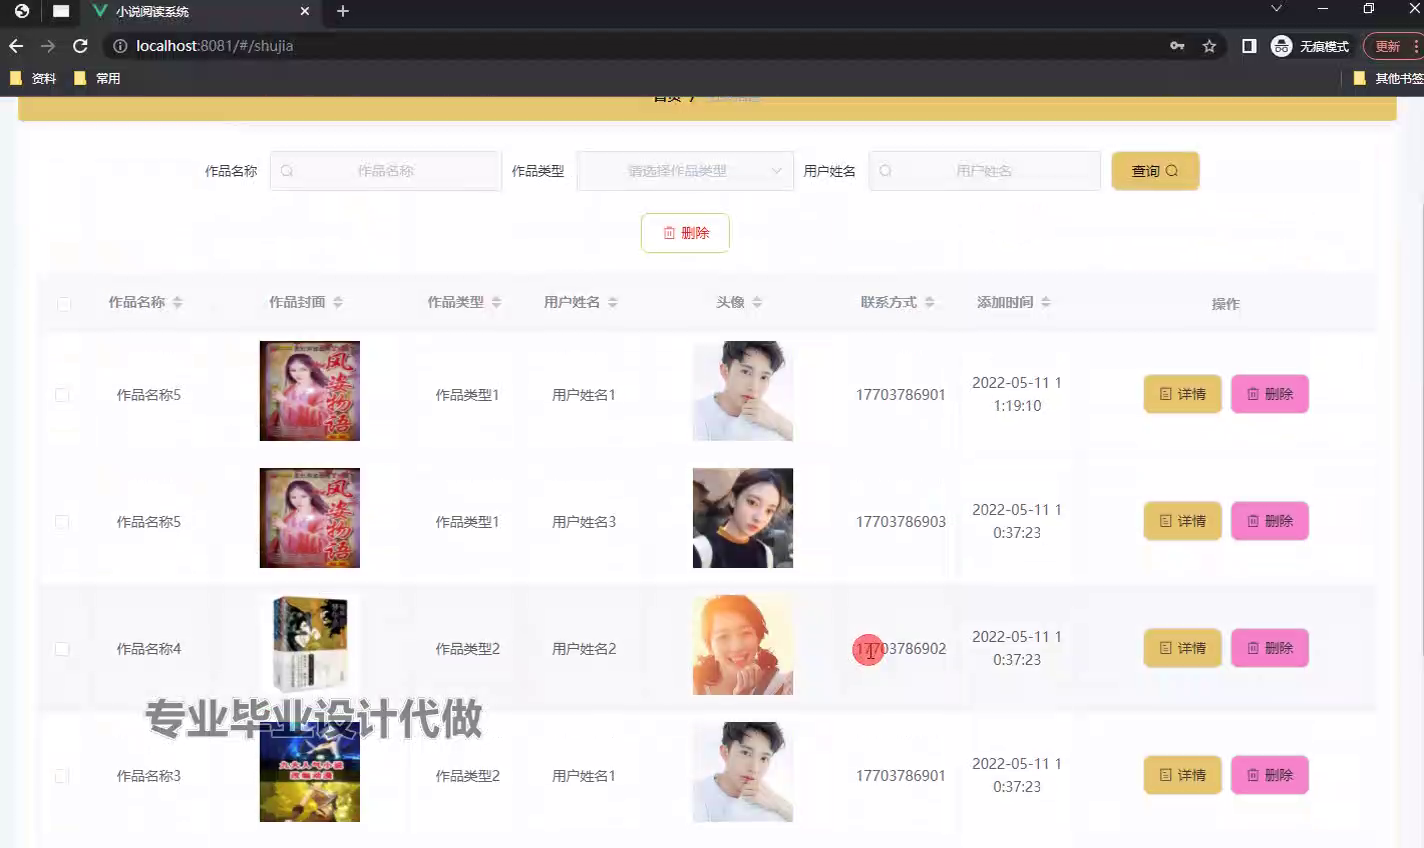Click the batch 删除 button above table

pos(685,233)
